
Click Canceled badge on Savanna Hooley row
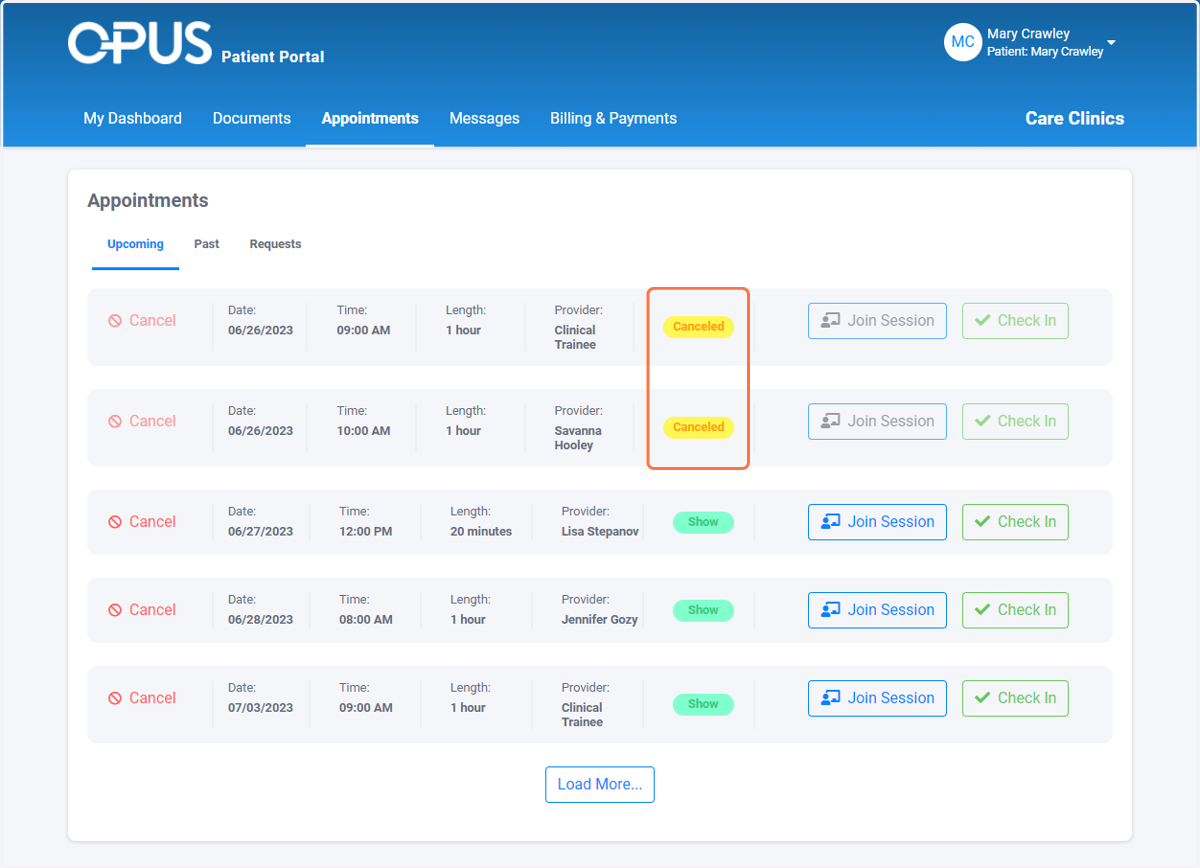(x=698, y=427)
